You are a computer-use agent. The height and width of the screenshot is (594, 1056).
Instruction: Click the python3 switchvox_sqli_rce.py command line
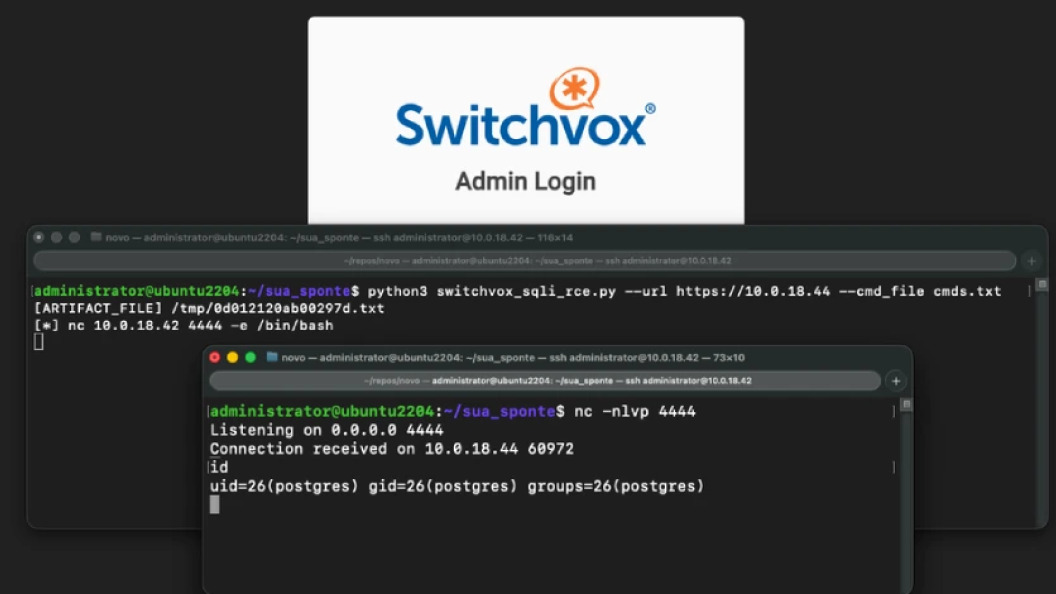[517, 292]
